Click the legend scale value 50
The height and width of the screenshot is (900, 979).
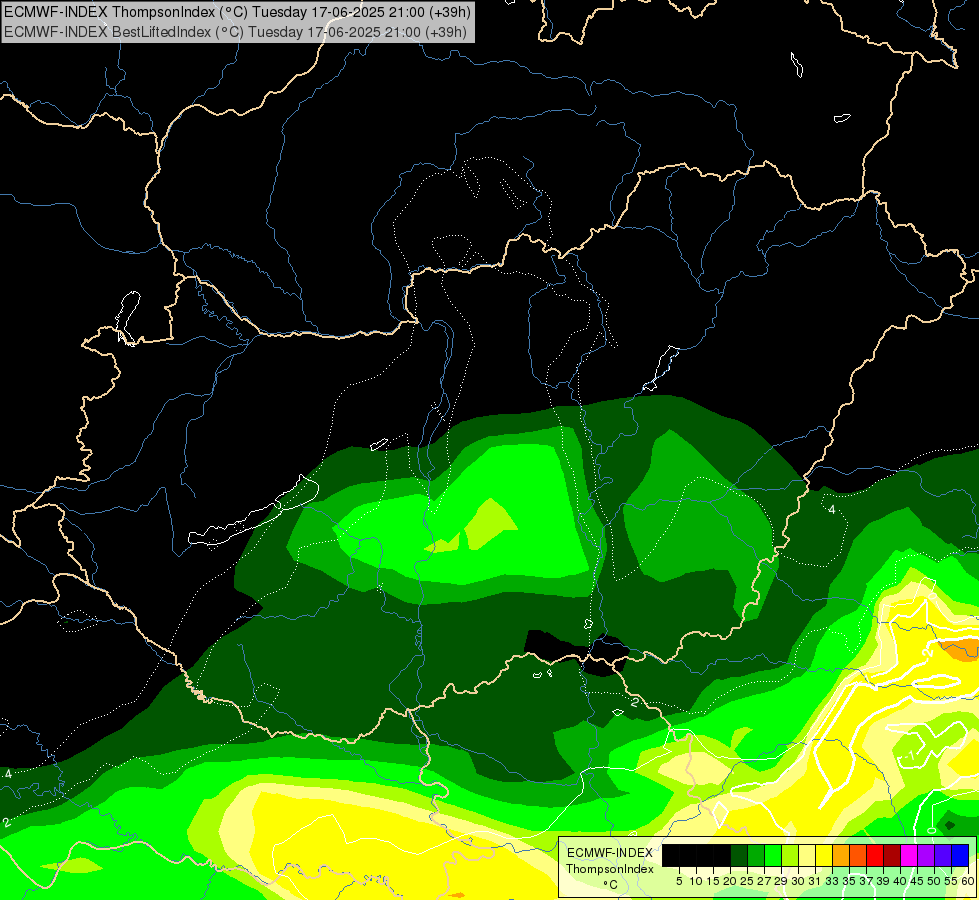[934, 881]
